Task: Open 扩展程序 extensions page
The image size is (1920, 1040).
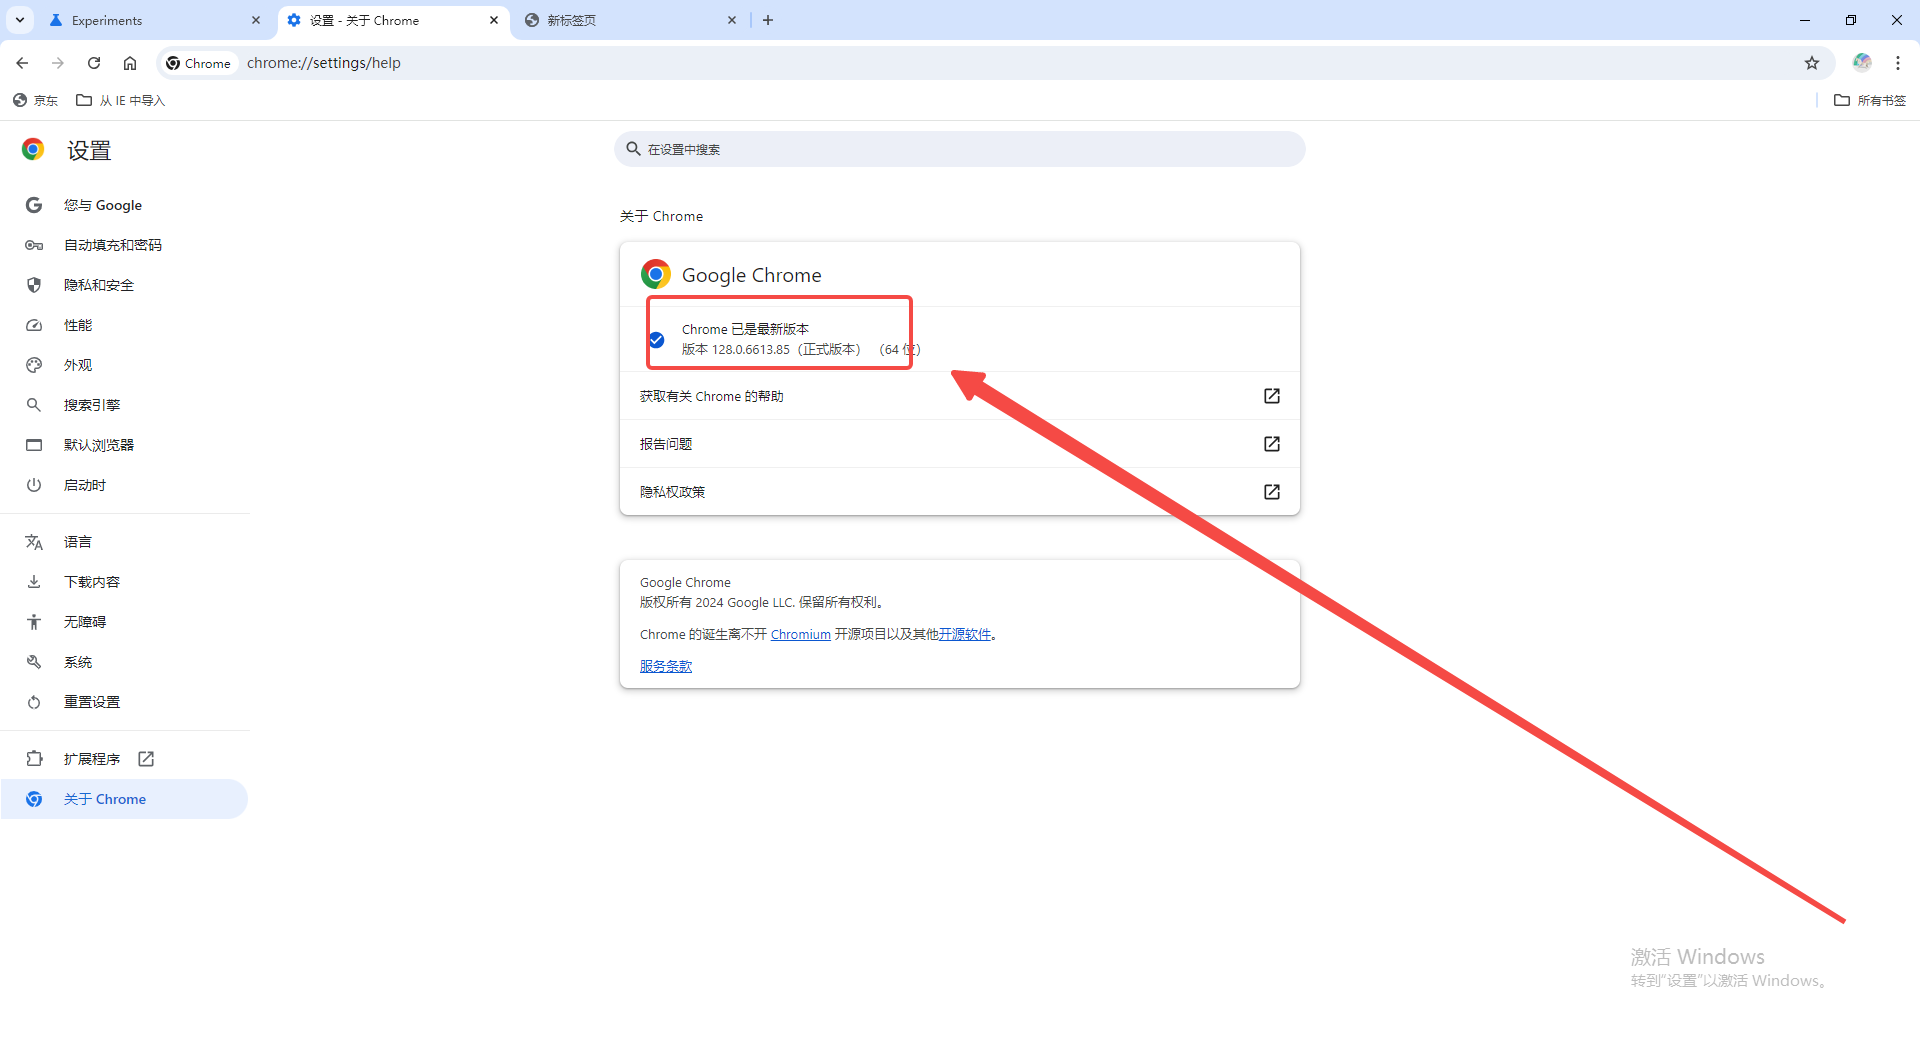Action: click(x=125, y=759)
